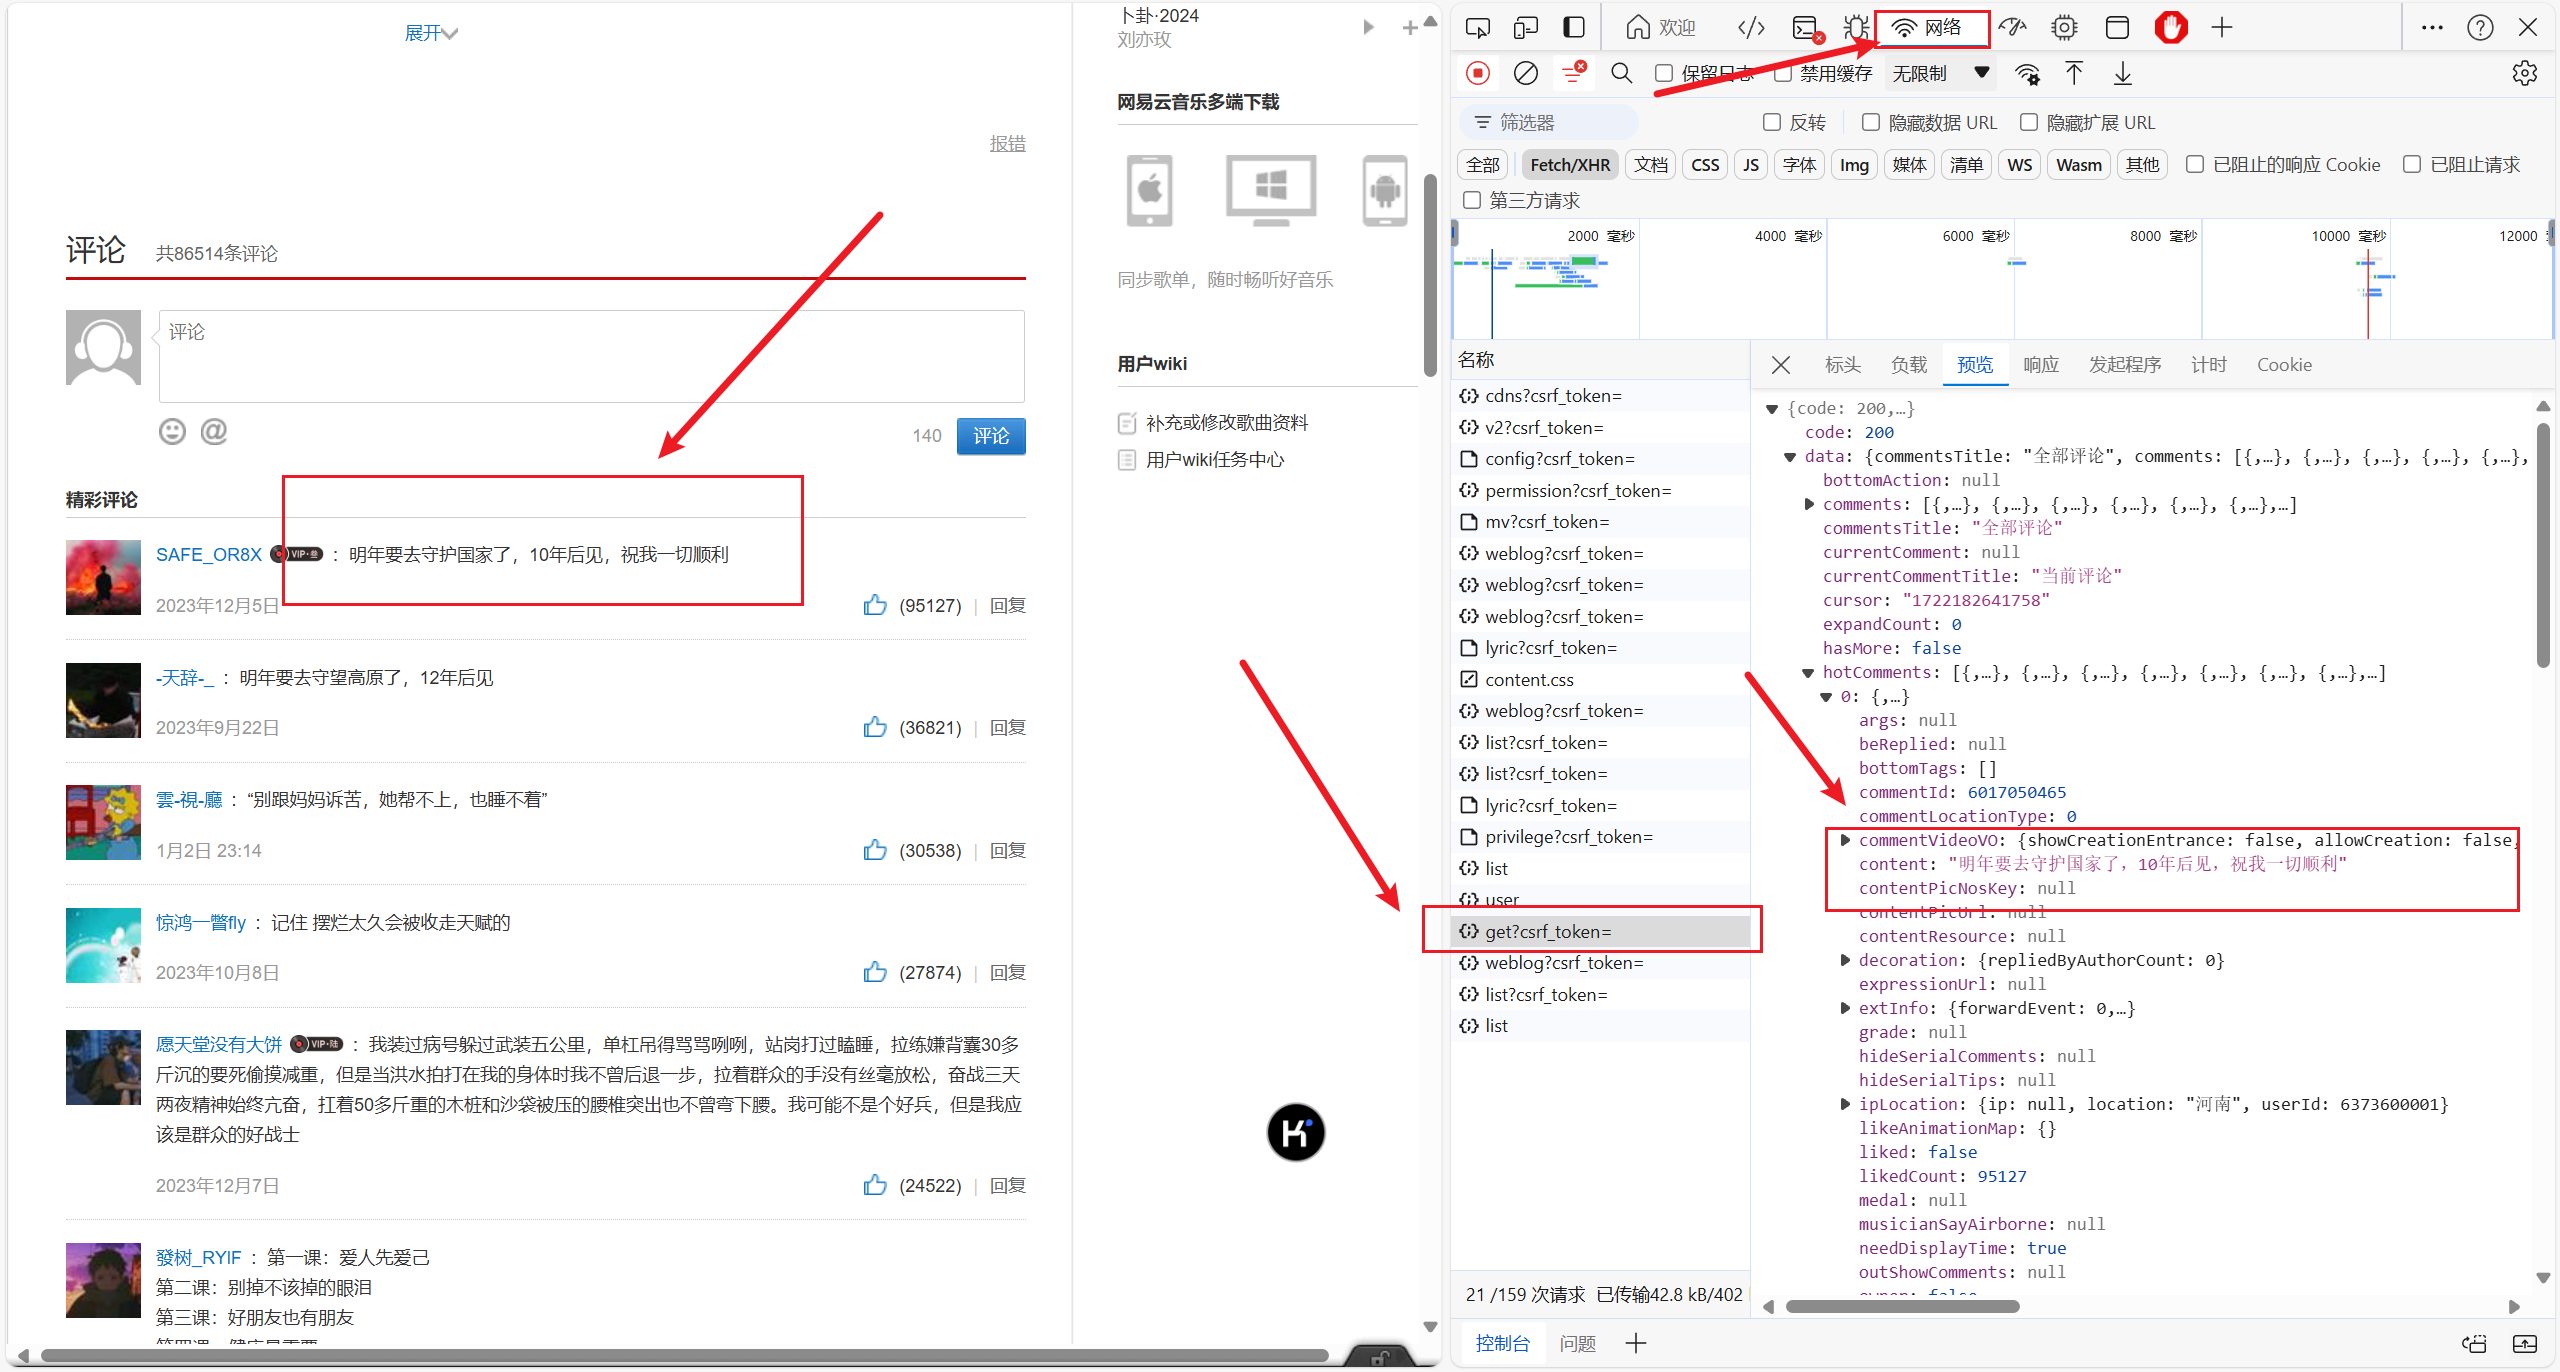This screenshot has width=2560, height=1372.
Task: Open the Console panel icon
Action: pos(1806,28)
